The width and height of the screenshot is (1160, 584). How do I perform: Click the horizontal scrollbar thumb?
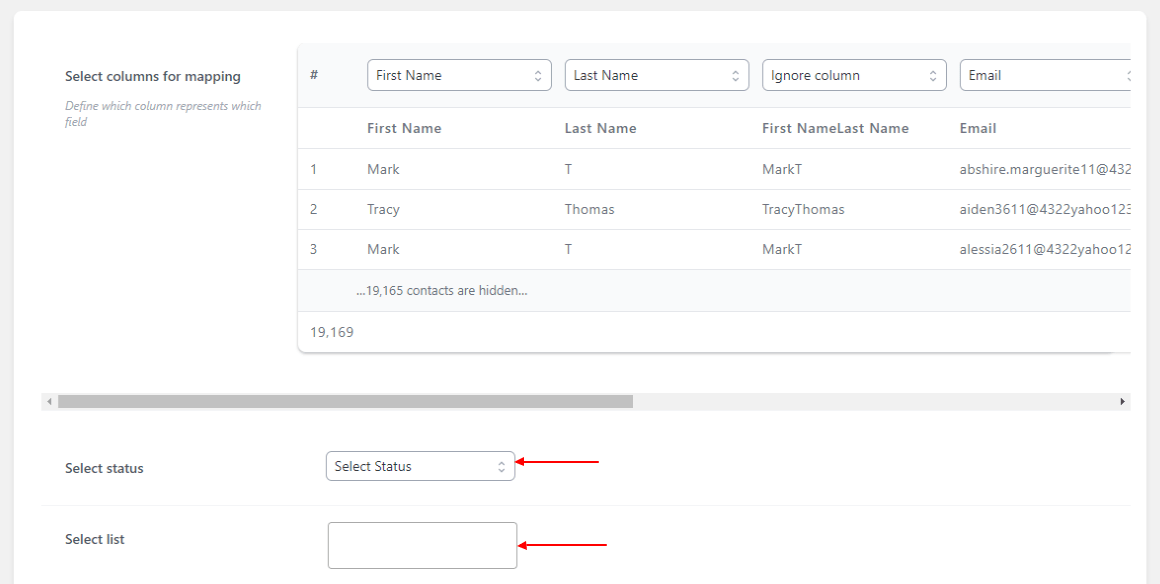tap(345, 401)
